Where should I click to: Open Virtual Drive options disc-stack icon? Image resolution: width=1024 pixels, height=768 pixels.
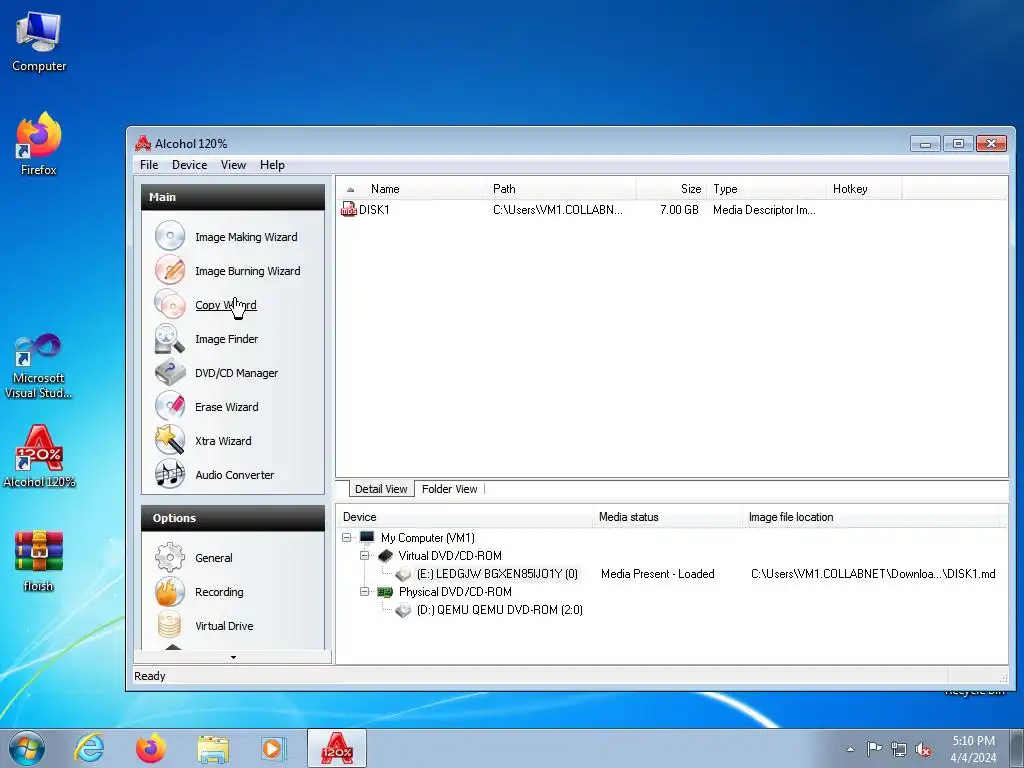[170, 625]
